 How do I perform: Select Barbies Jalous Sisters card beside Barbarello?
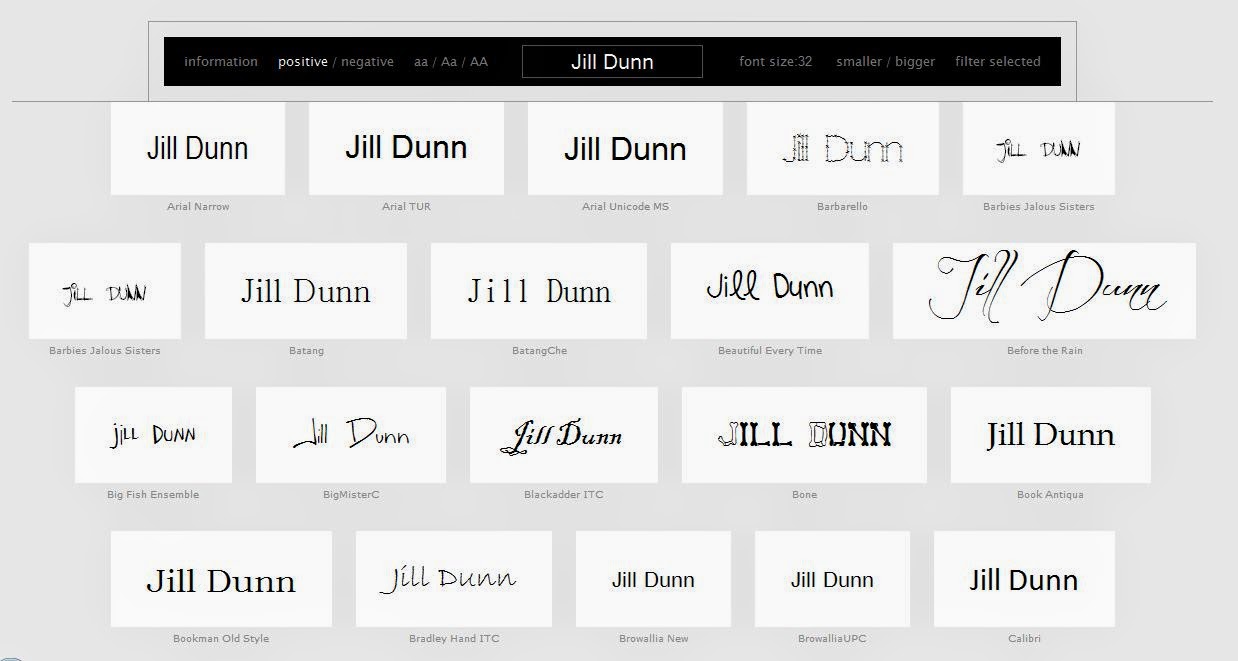1039,148
